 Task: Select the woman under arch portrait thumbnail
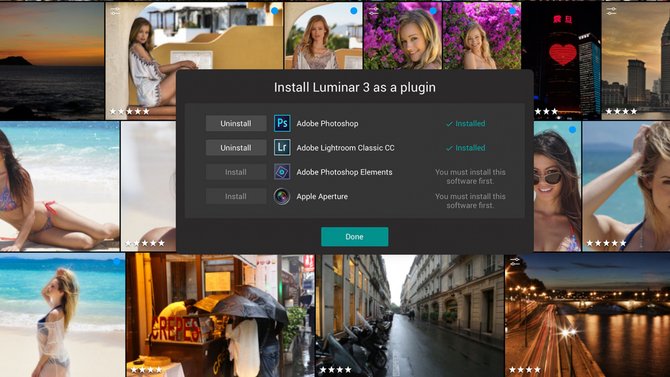click(323, 36)
